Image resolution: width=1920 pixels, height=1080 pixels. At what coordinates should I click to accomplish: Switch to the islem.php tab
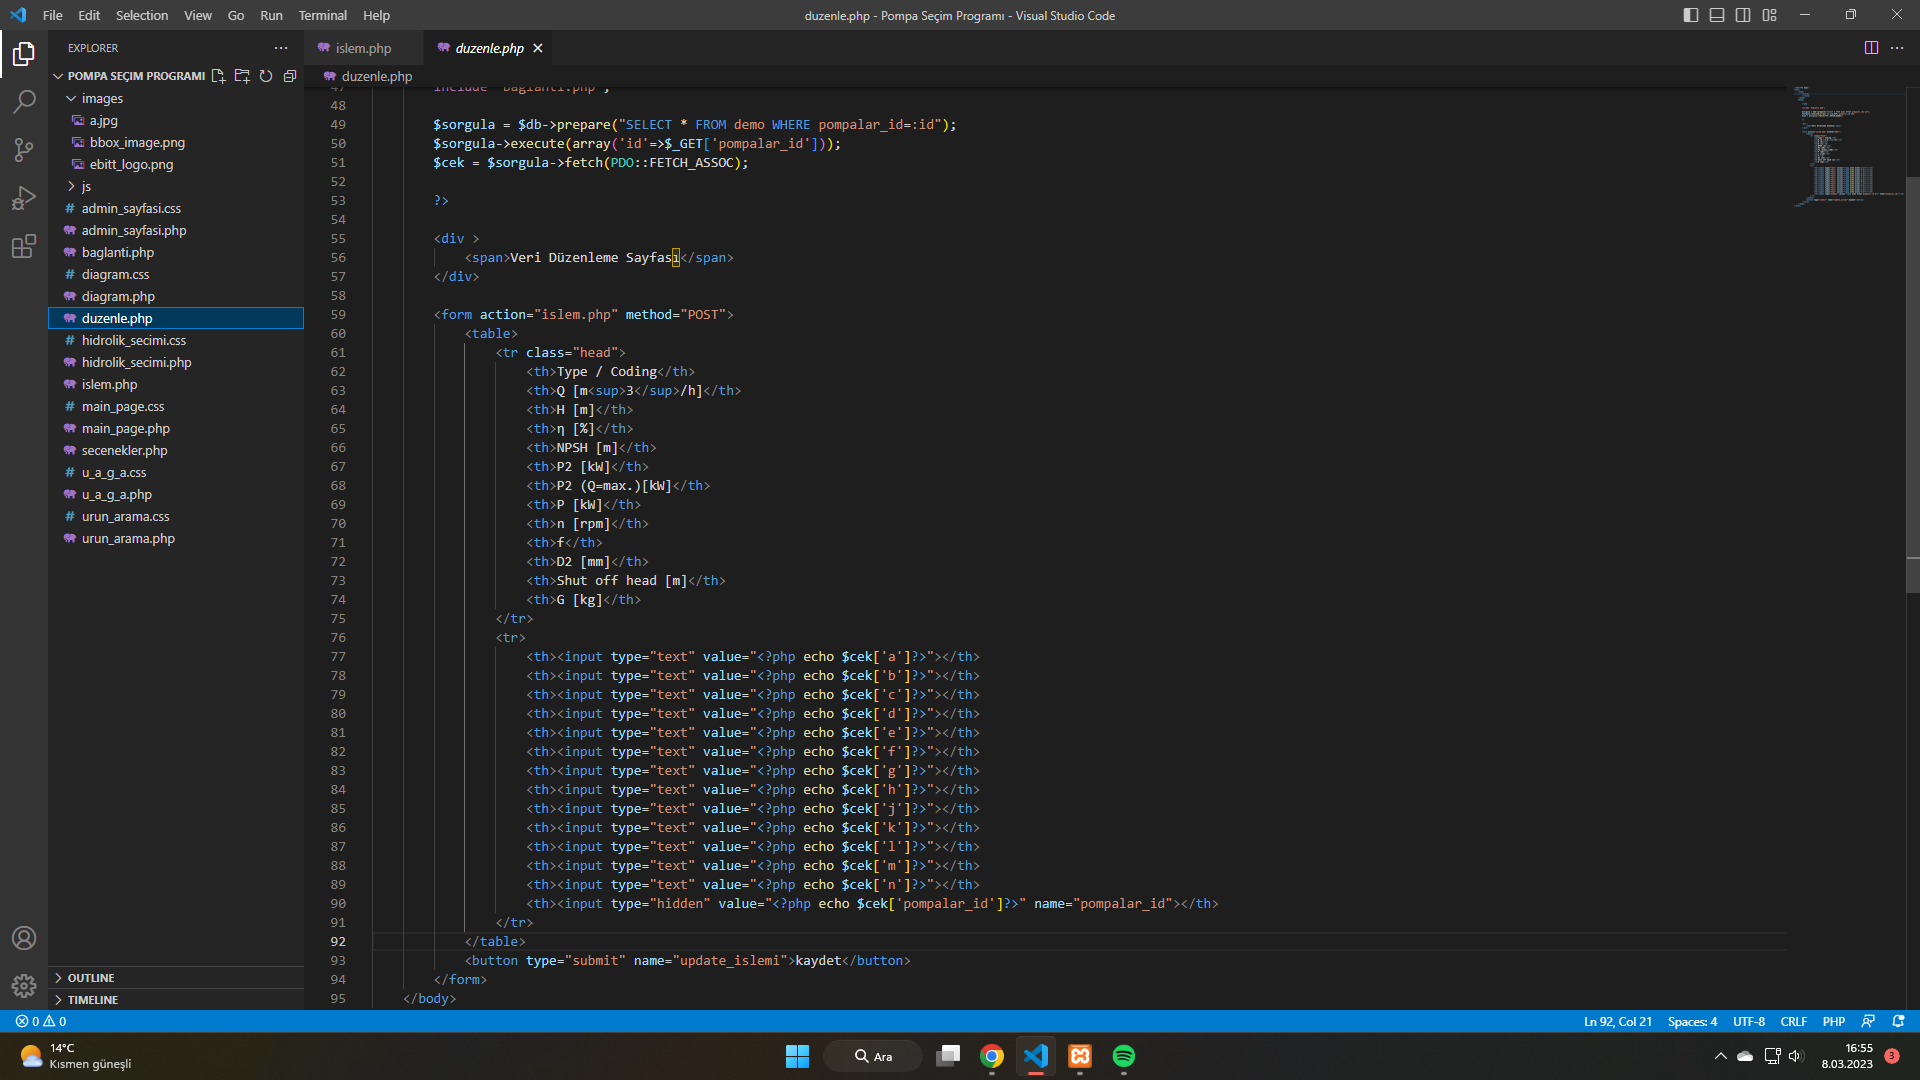pos(363,48)
